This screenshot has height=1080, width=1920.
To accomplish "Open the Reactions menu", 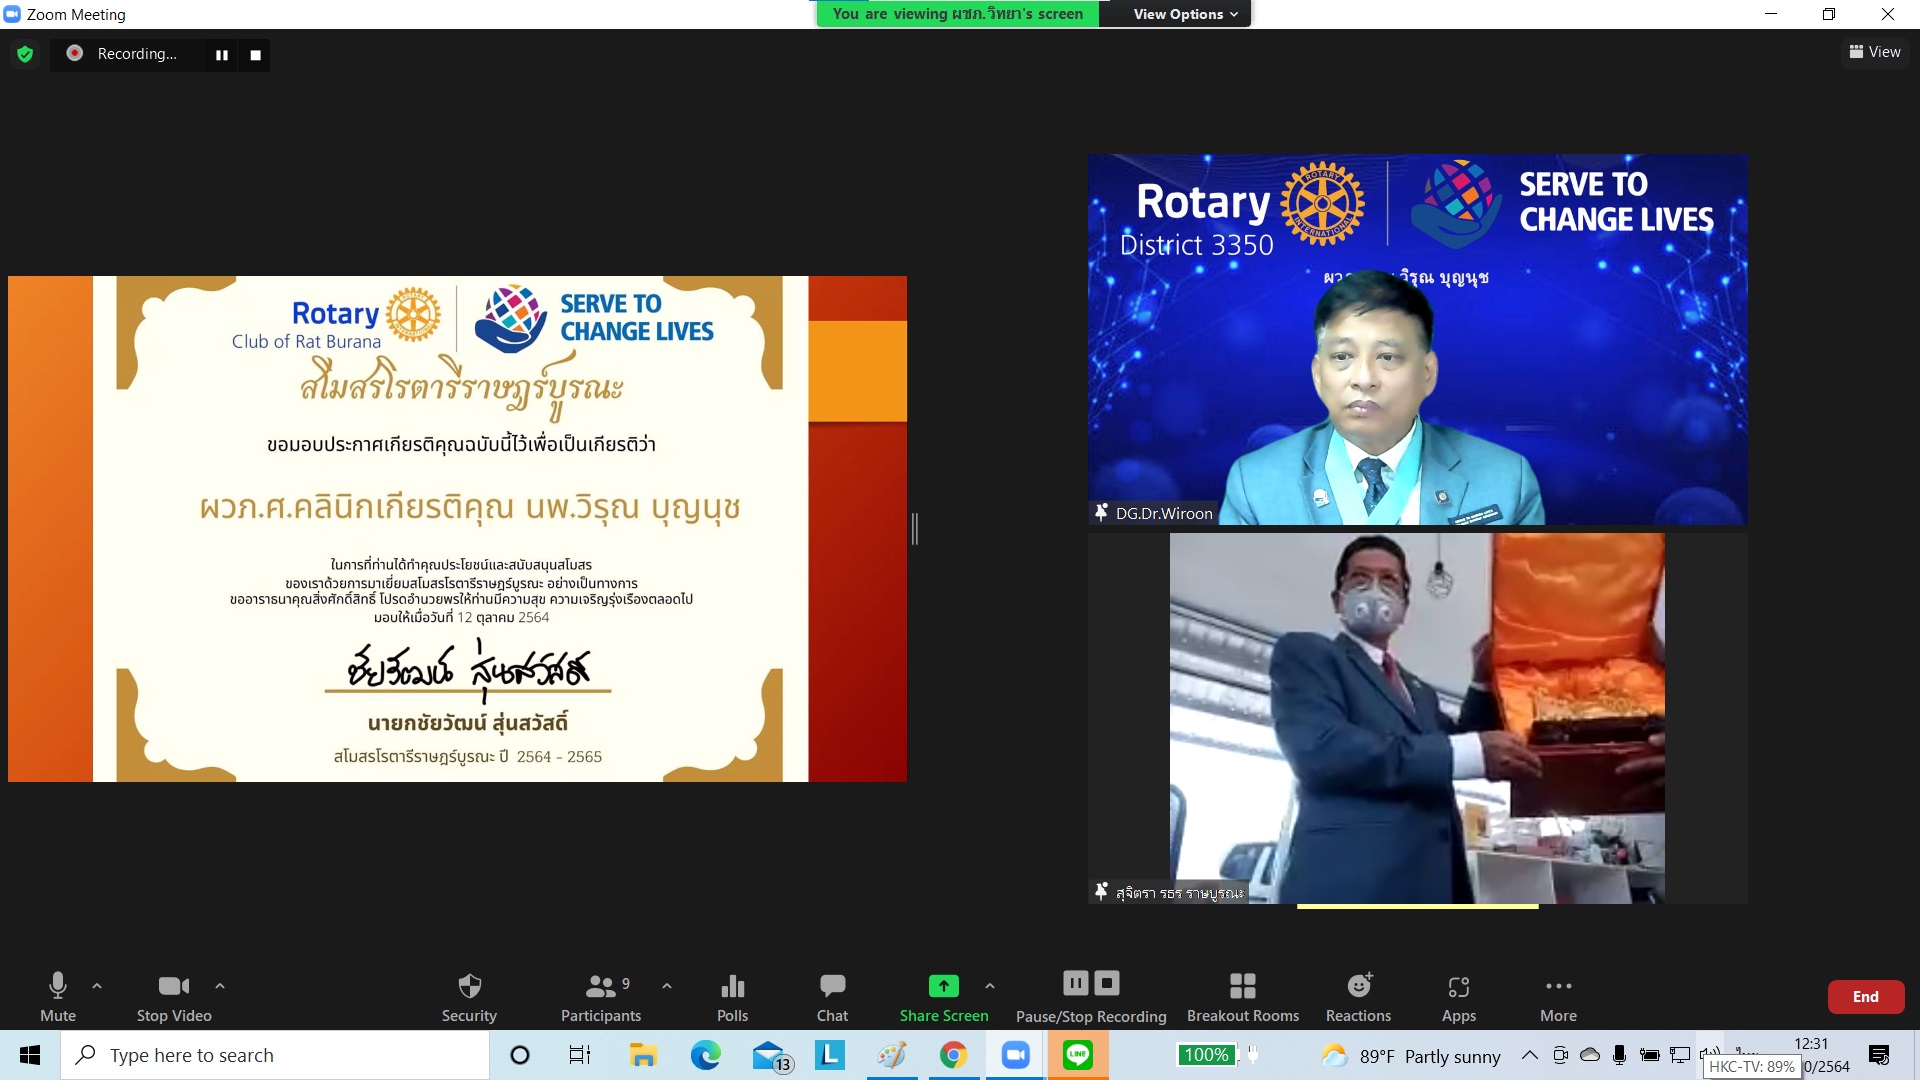I will pyautogui.click(x=1358, y=996).
